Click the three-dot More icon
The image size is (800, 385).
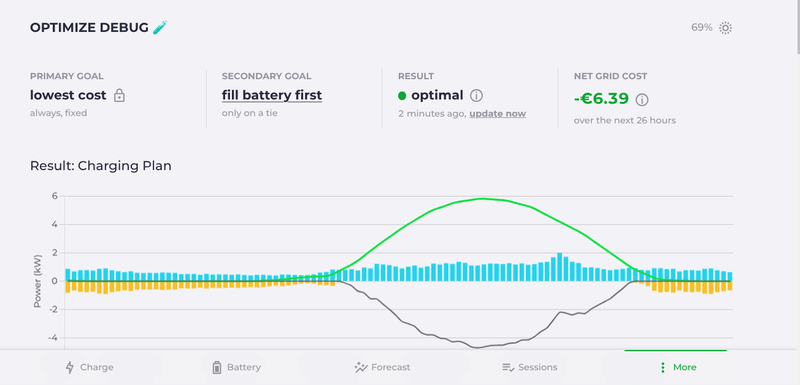tap(662, 367)
